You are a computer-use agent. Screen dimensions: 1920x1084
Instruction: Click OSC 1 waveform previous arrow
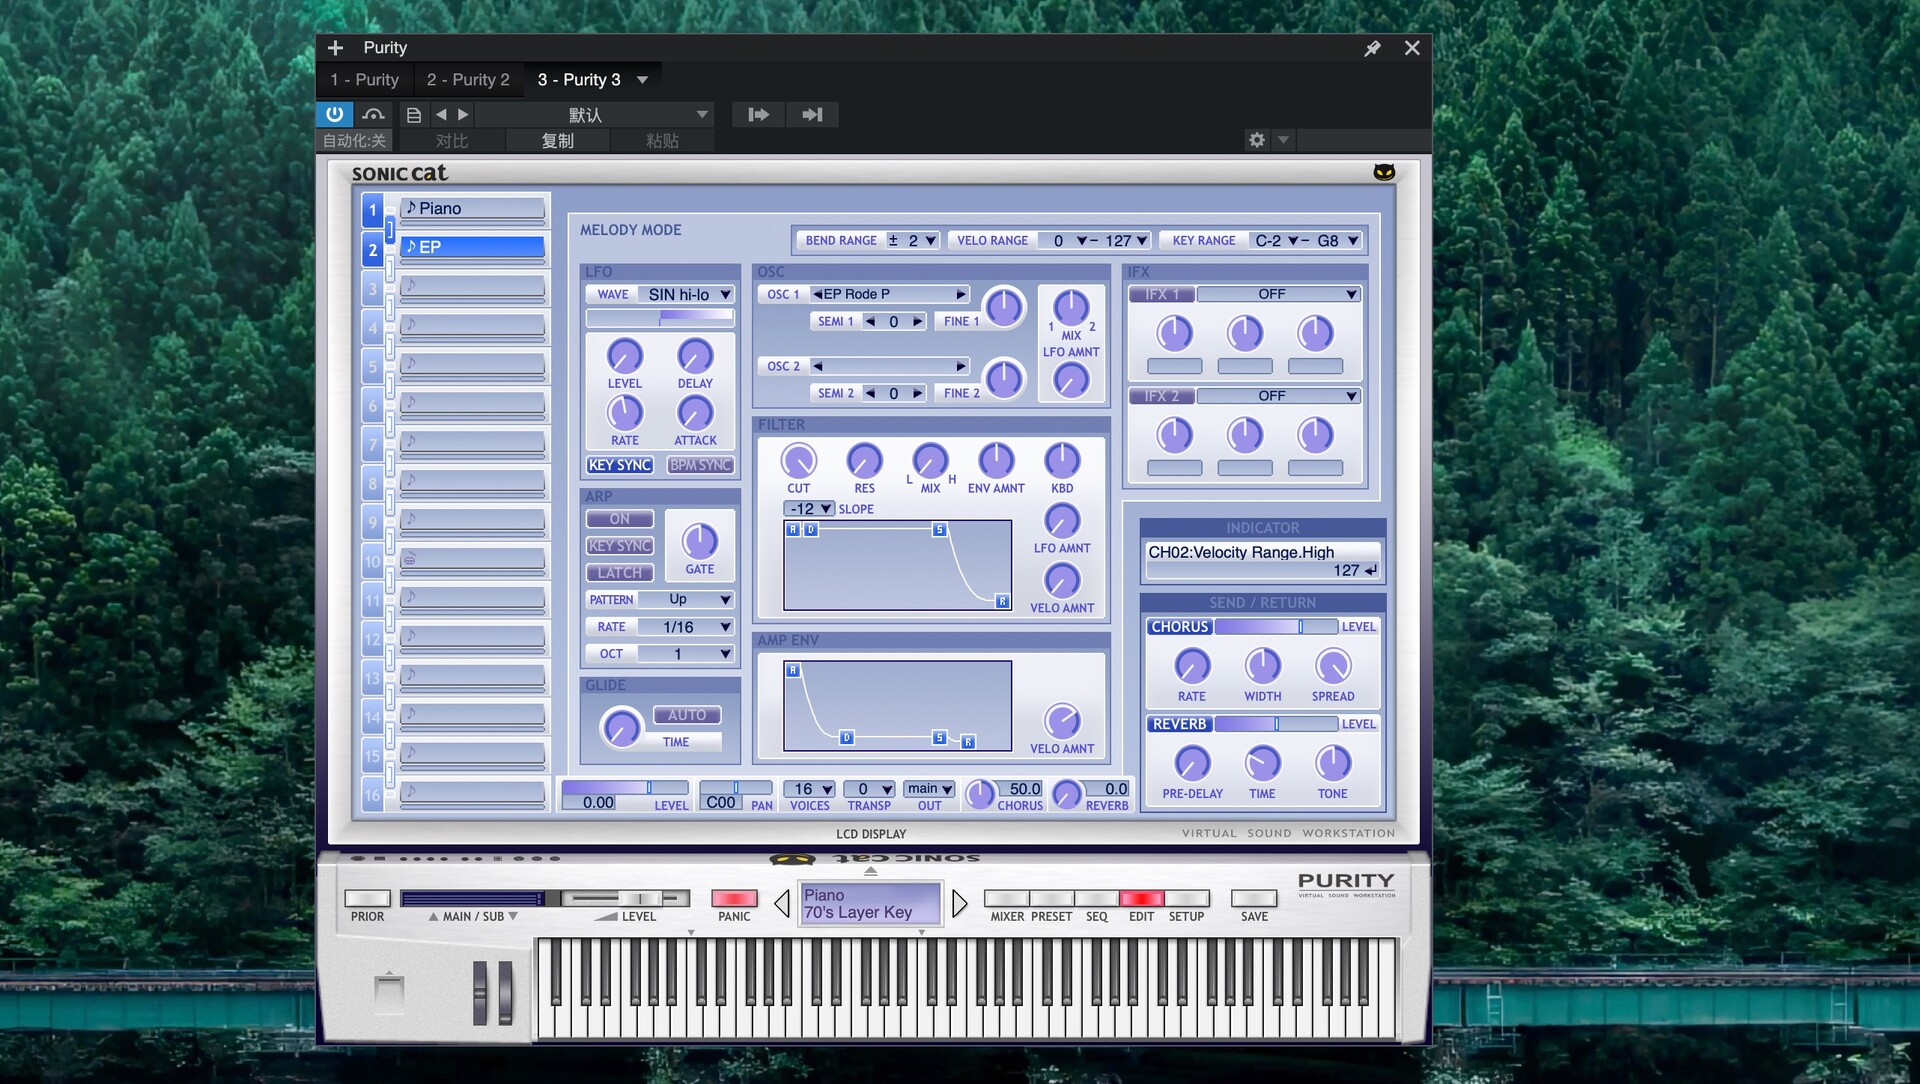pos(817,294)
